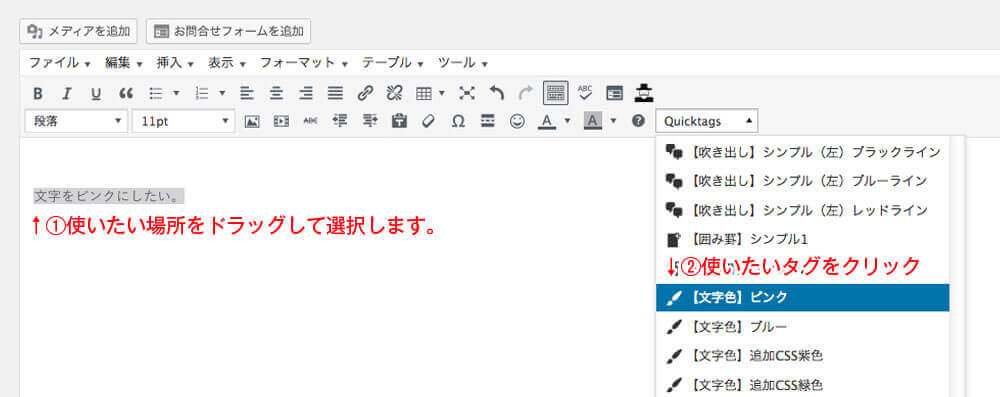This screenshot has width=1000, height=397.
Task: Align text center
Action: coord(276,93)
